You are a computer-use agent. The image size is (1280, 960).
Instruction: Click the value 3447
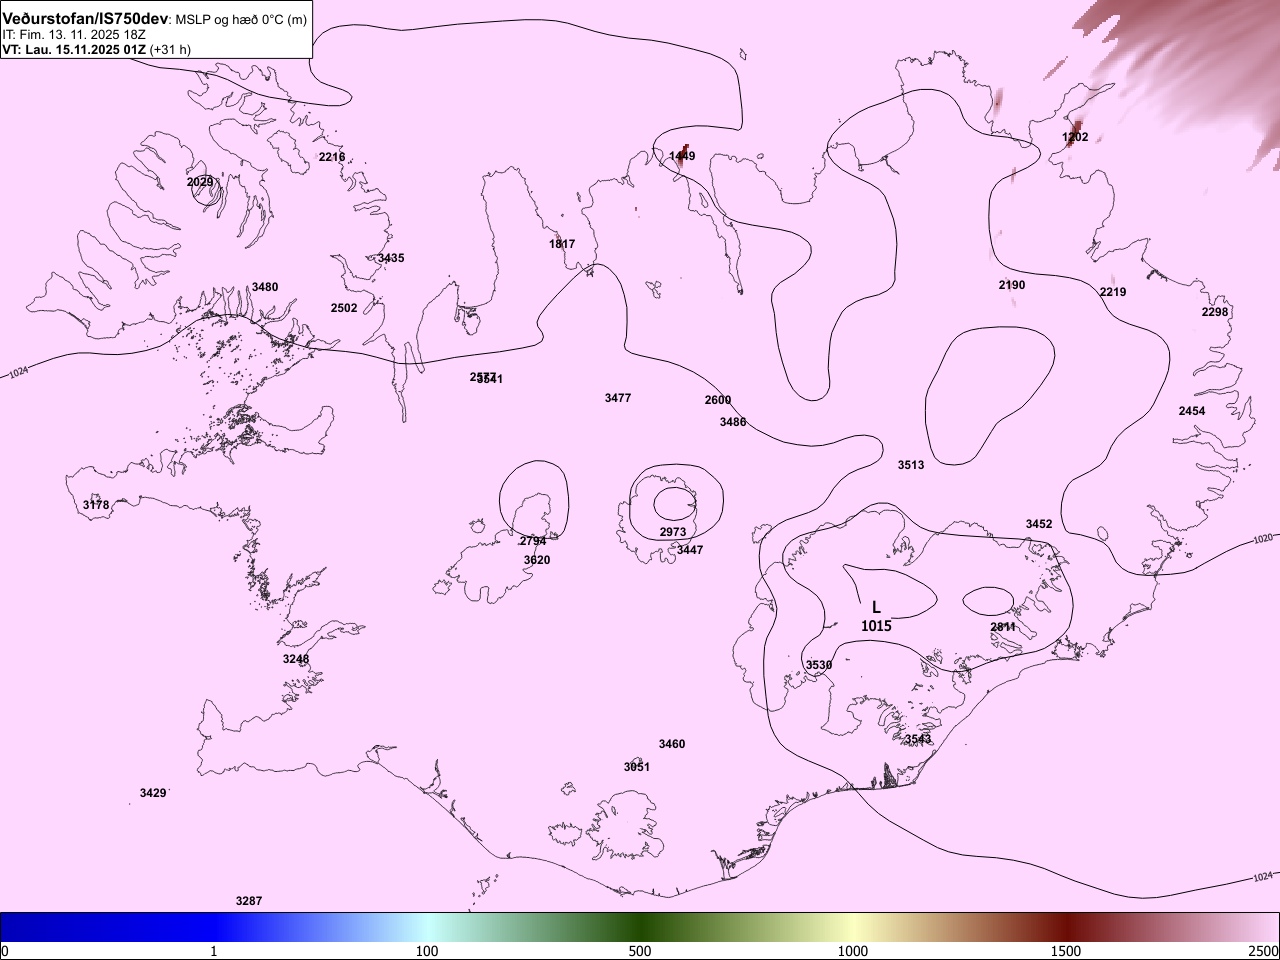tap(690, 550)
